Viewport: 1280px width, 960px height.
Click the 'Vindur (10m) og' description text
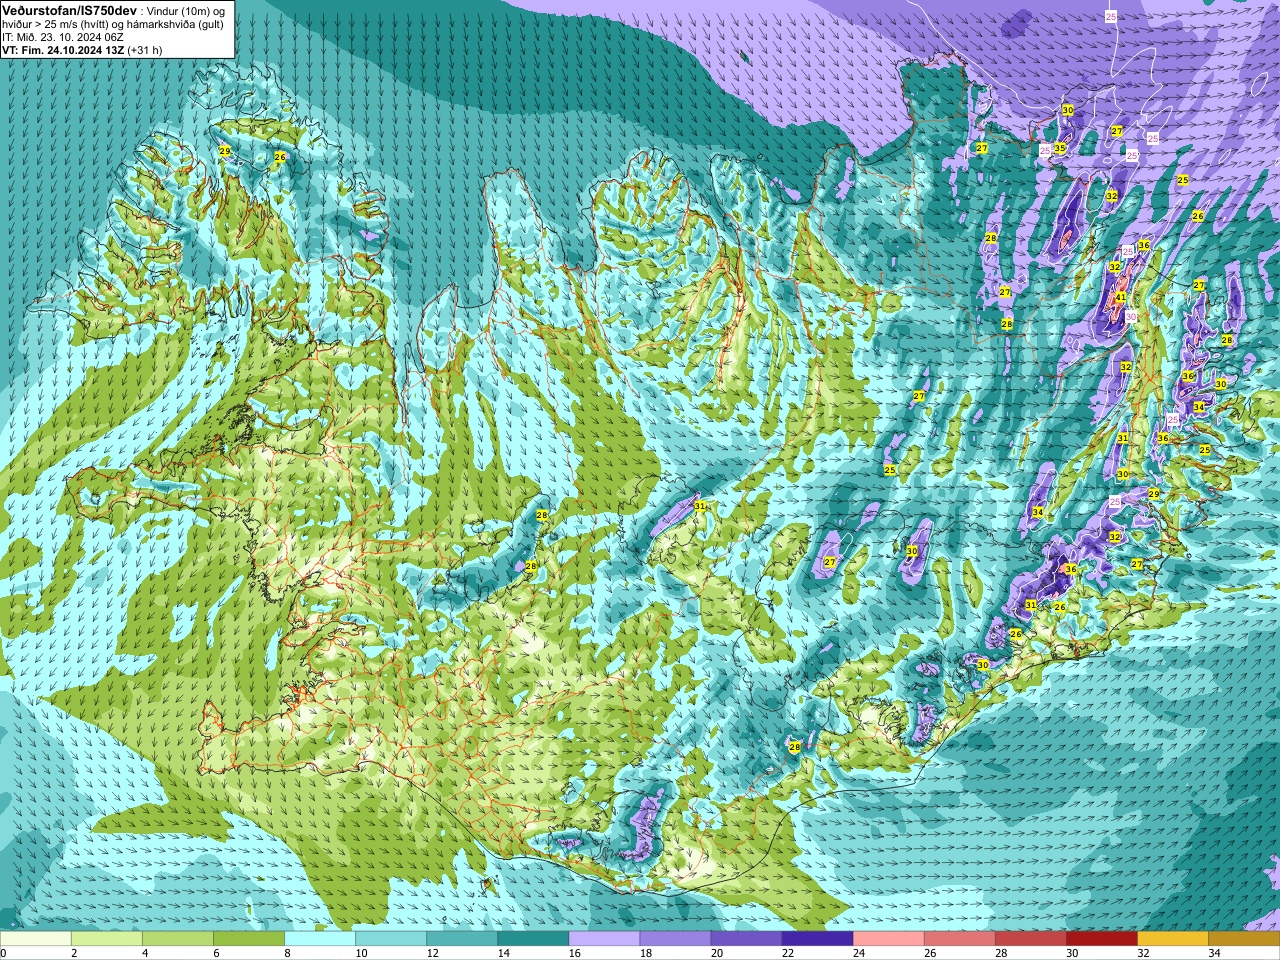click(x=187, y=10)
